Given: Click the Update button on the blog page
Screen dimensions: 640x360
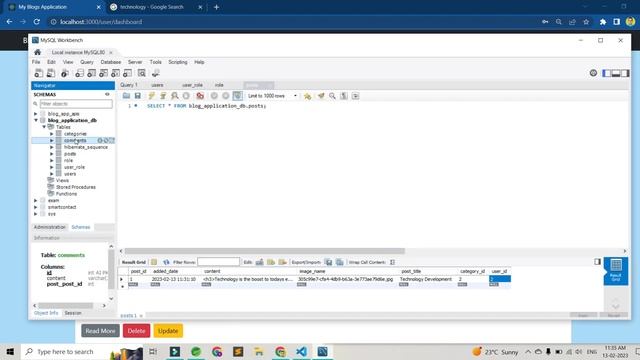Looking at the screenshot, I should pos(168,331).
